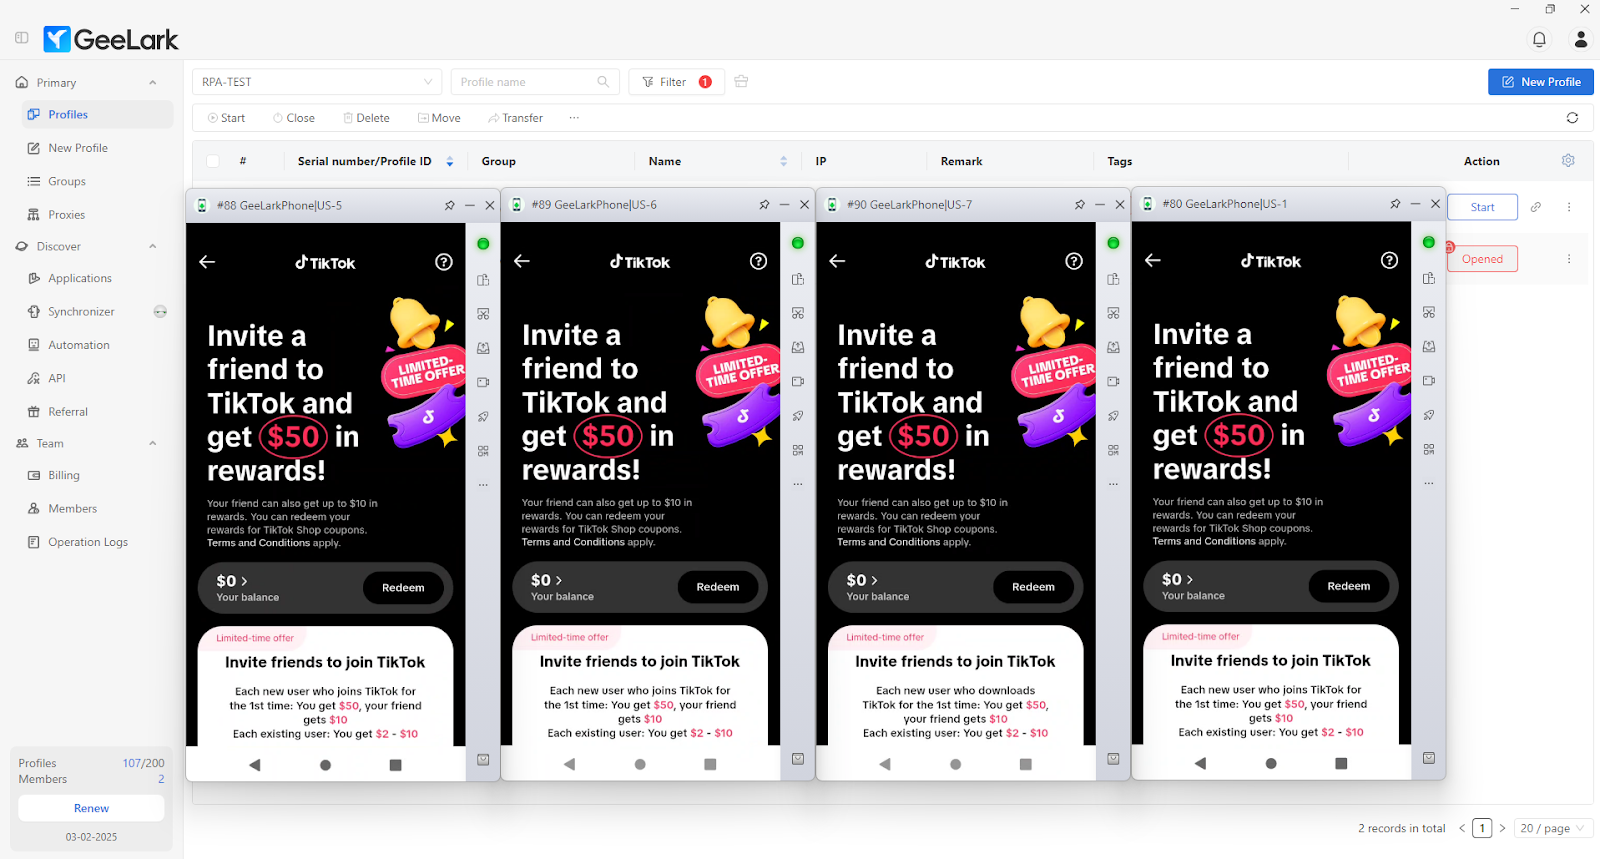Click the Opened button in Action column
The width and height of the screenshot is (1600, 859).
click(x=1482, y=259)
